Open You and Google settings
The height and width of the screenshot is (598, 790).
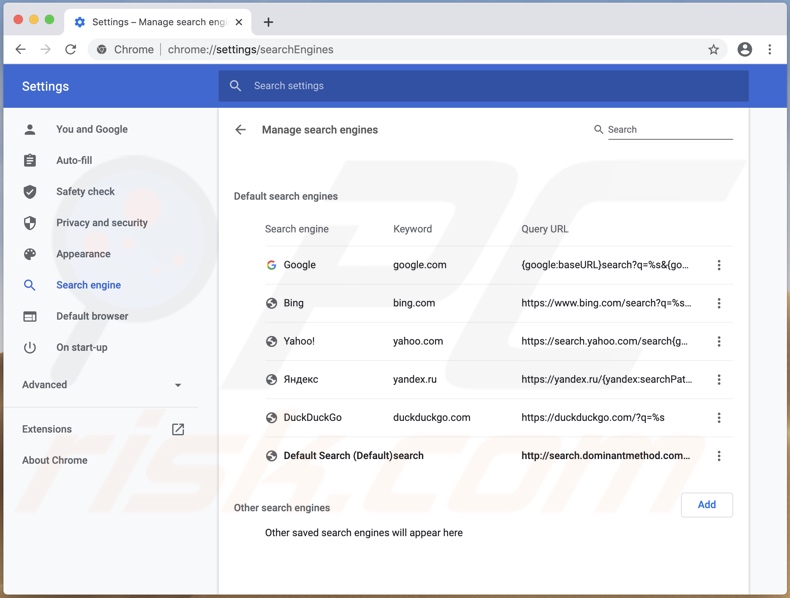click(x=92, y=129)
